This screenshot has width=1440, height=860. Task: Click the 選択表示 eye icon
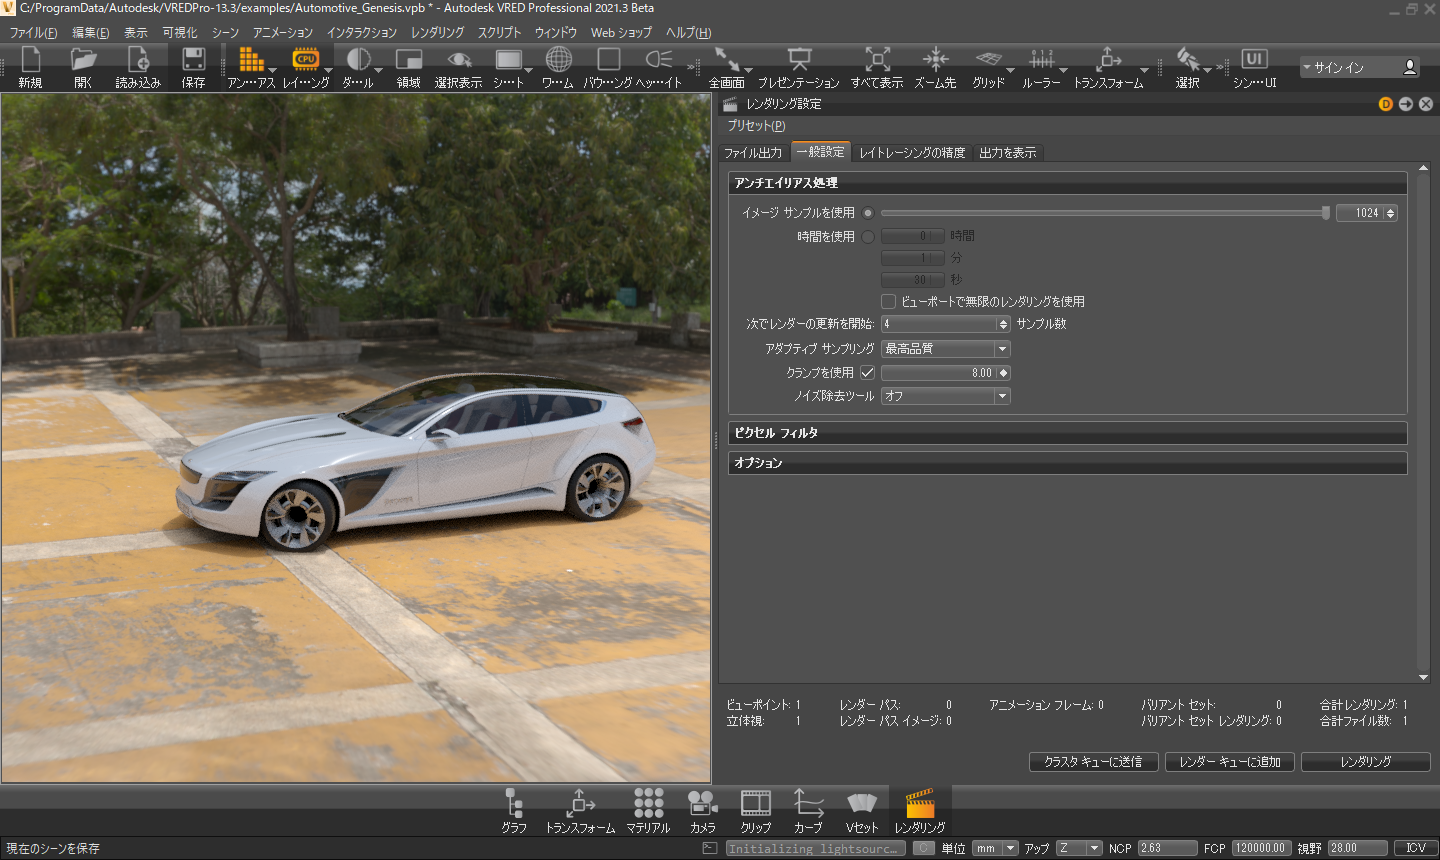459,60
